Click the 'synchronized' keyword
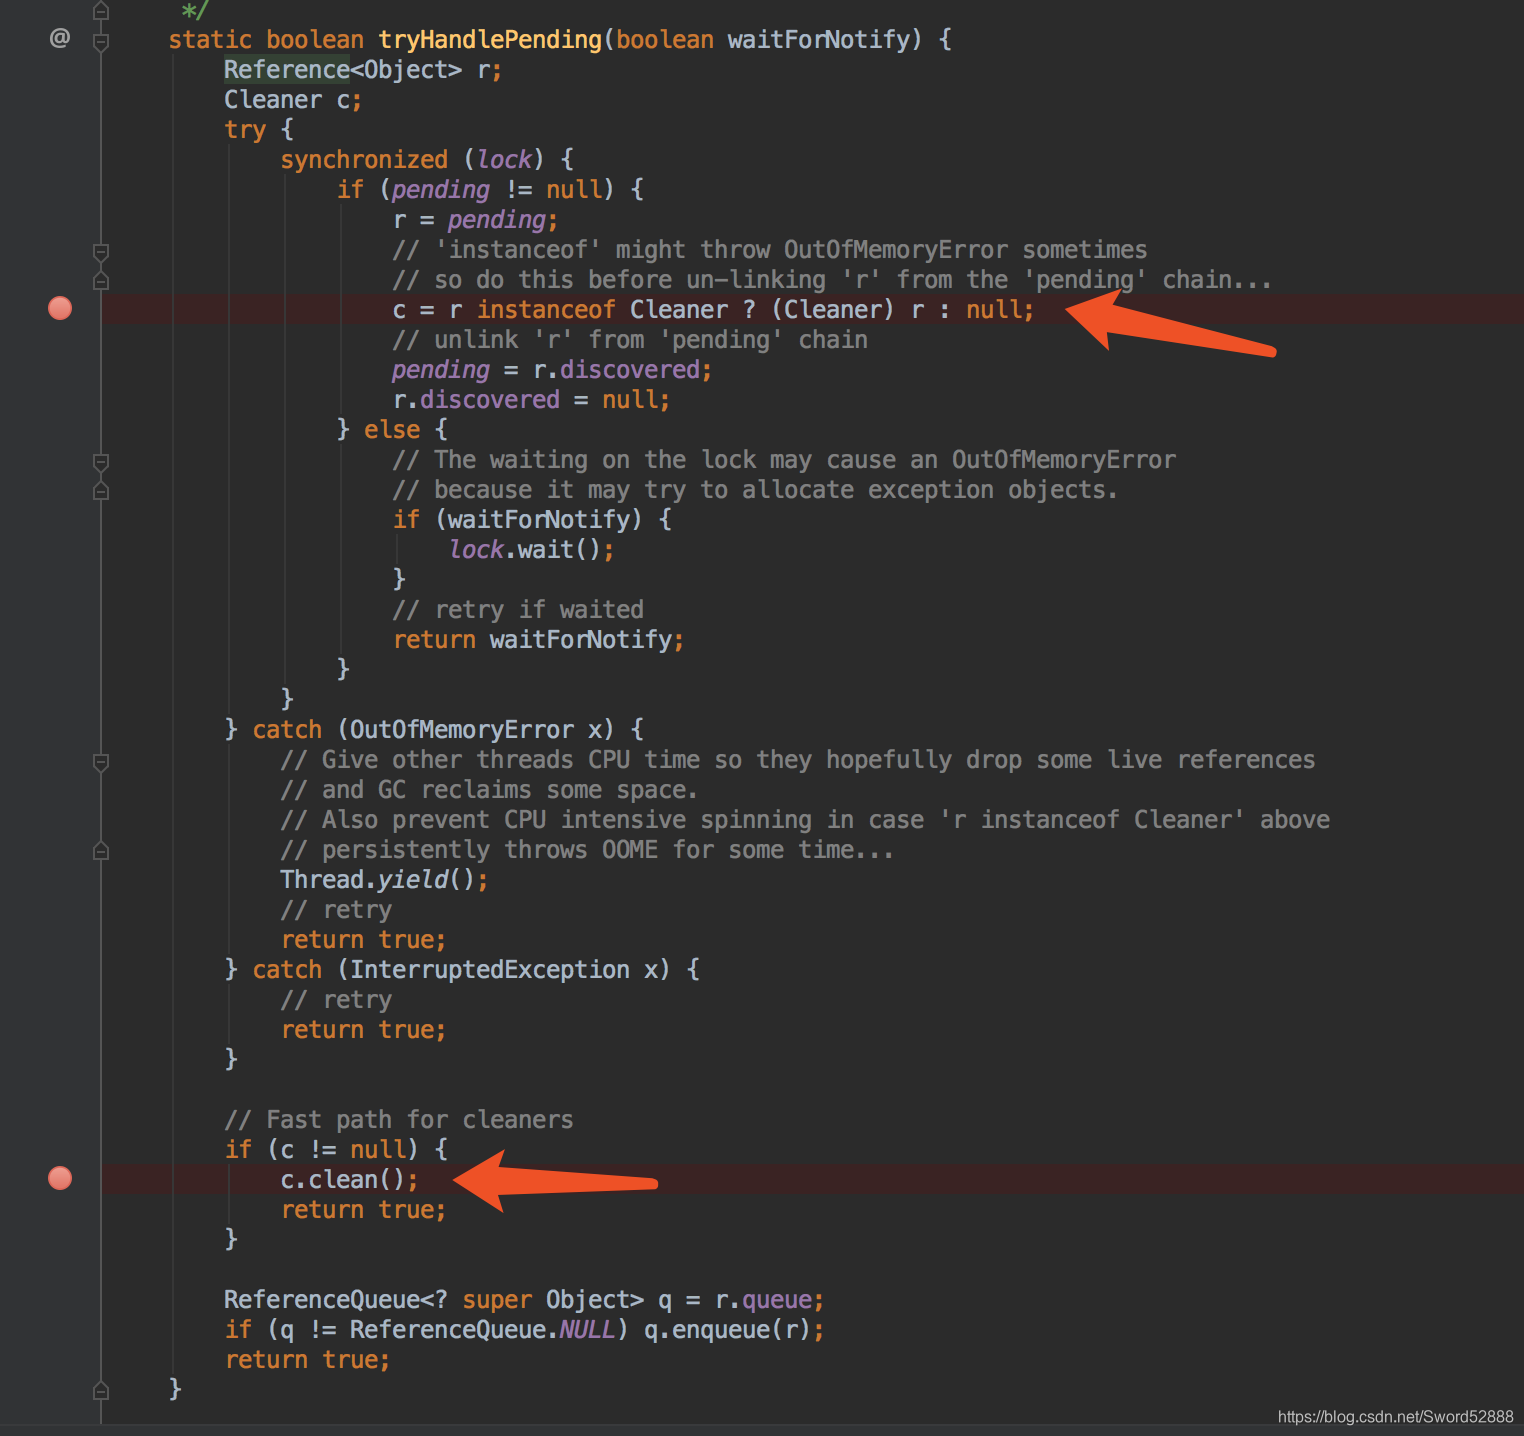 (x=364, y=159)
